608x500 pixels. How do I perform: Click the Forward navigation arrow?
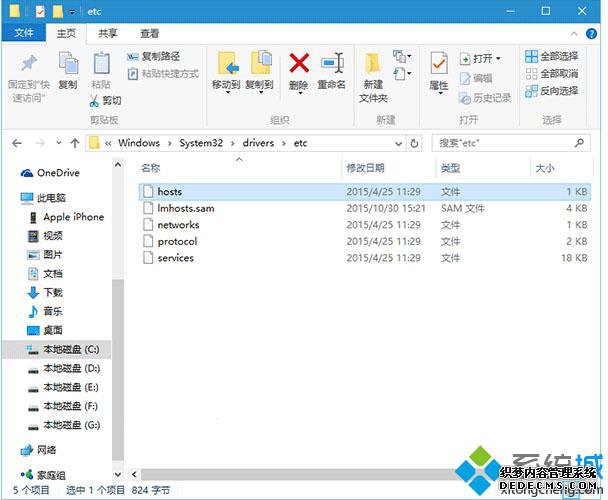[40, 144]
